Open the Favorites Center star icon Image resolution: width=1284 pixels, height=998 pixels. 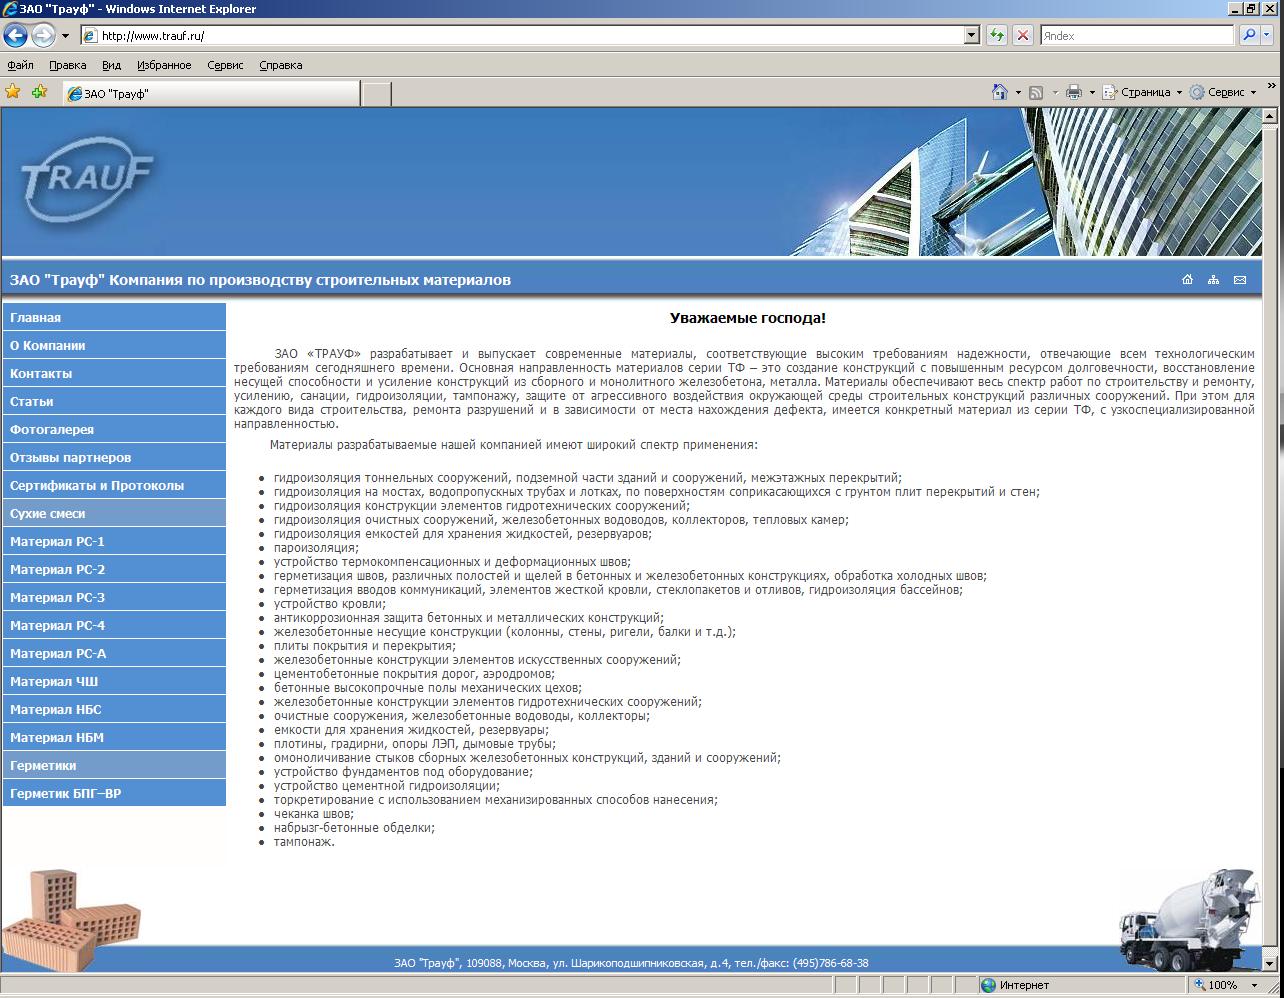coord(13,92)
